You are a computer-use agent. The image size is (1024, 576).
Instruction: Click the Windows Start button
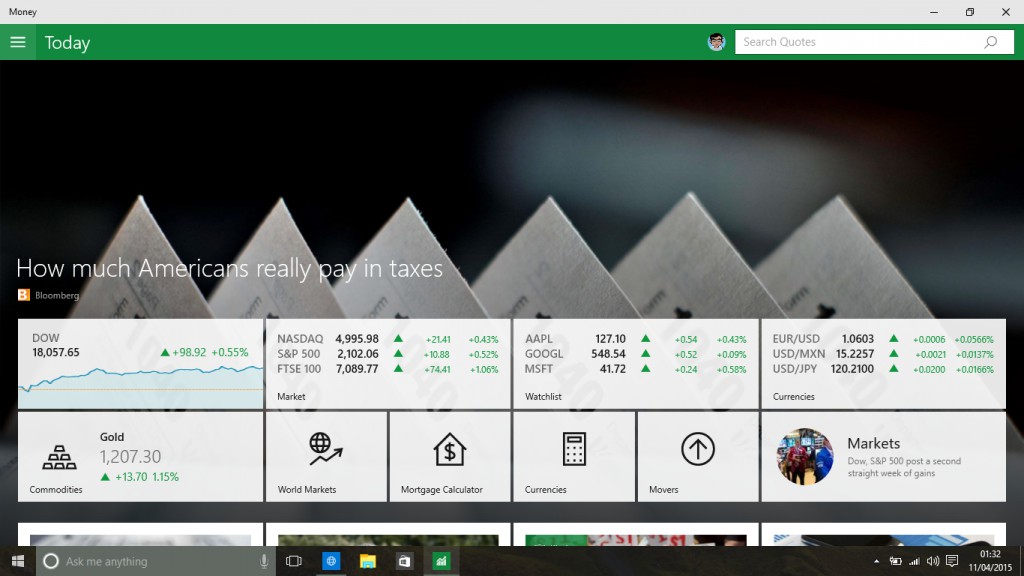point(18,561)
